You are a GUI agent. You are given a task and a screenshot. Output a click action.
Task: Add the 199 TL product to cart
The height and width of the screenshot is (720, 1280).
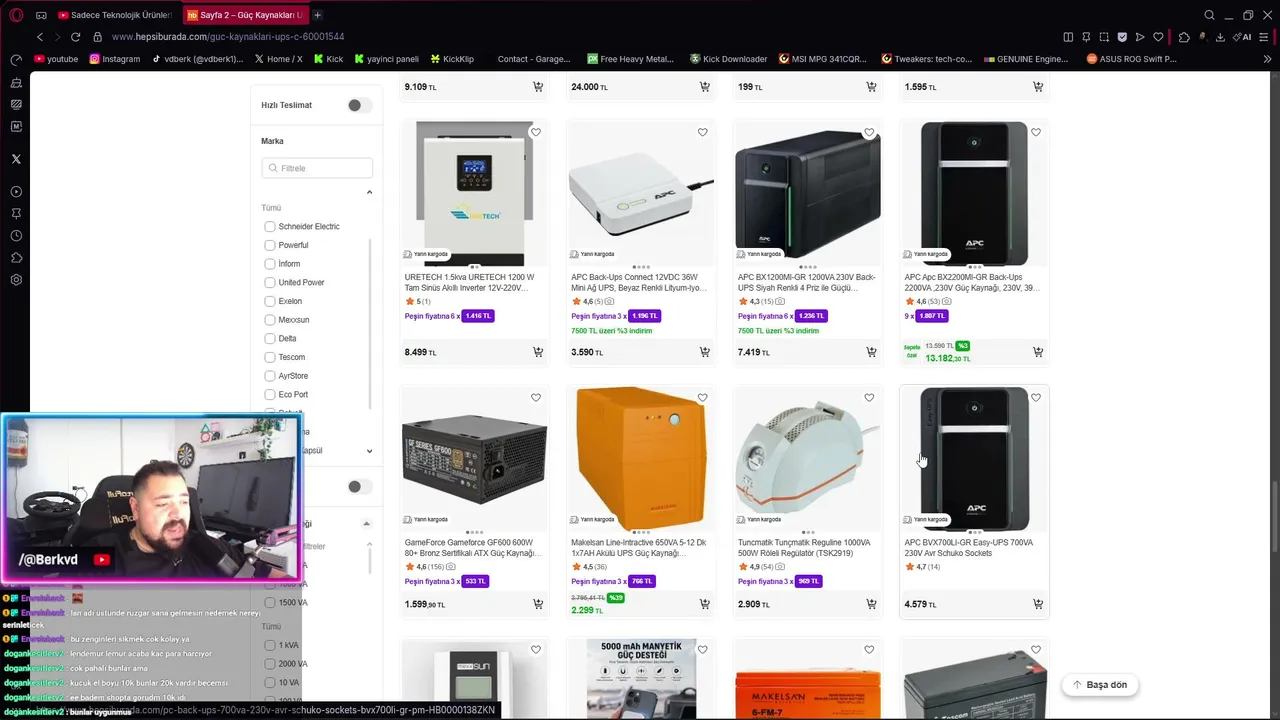pos(871,87)
